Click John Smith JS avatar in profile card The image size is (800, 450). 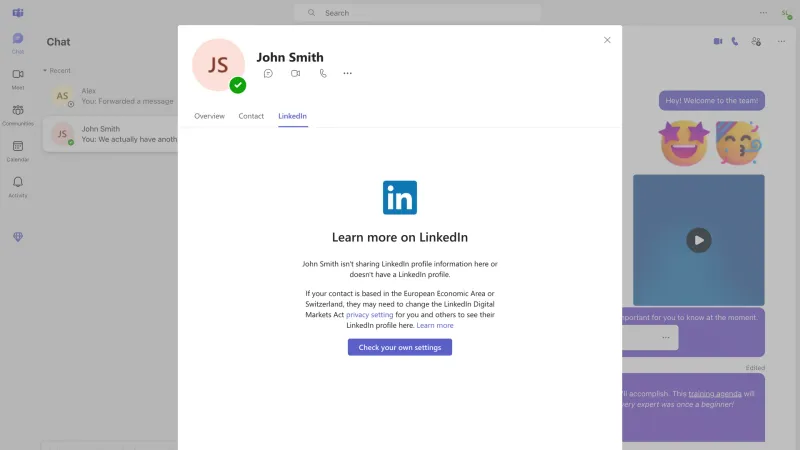pos(218,65)
